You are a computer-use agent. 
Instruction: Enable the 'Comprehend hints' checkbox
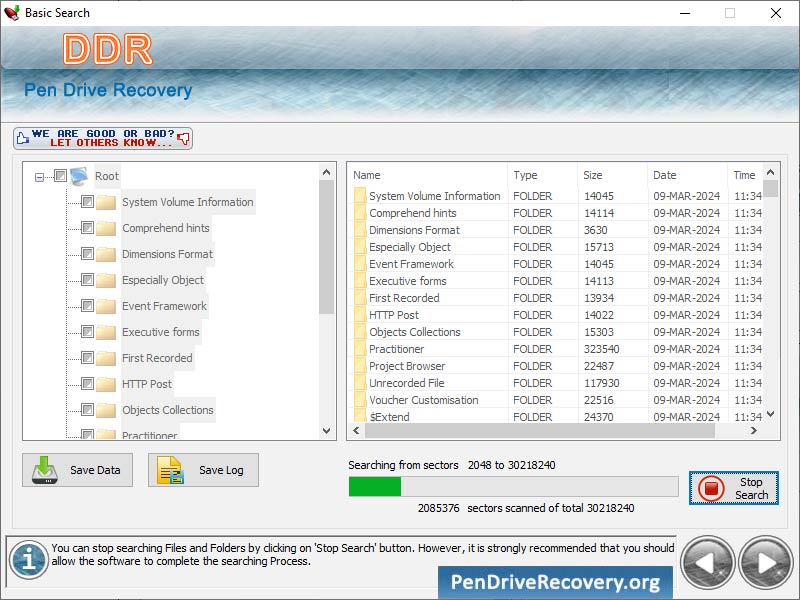coord(85,227)
